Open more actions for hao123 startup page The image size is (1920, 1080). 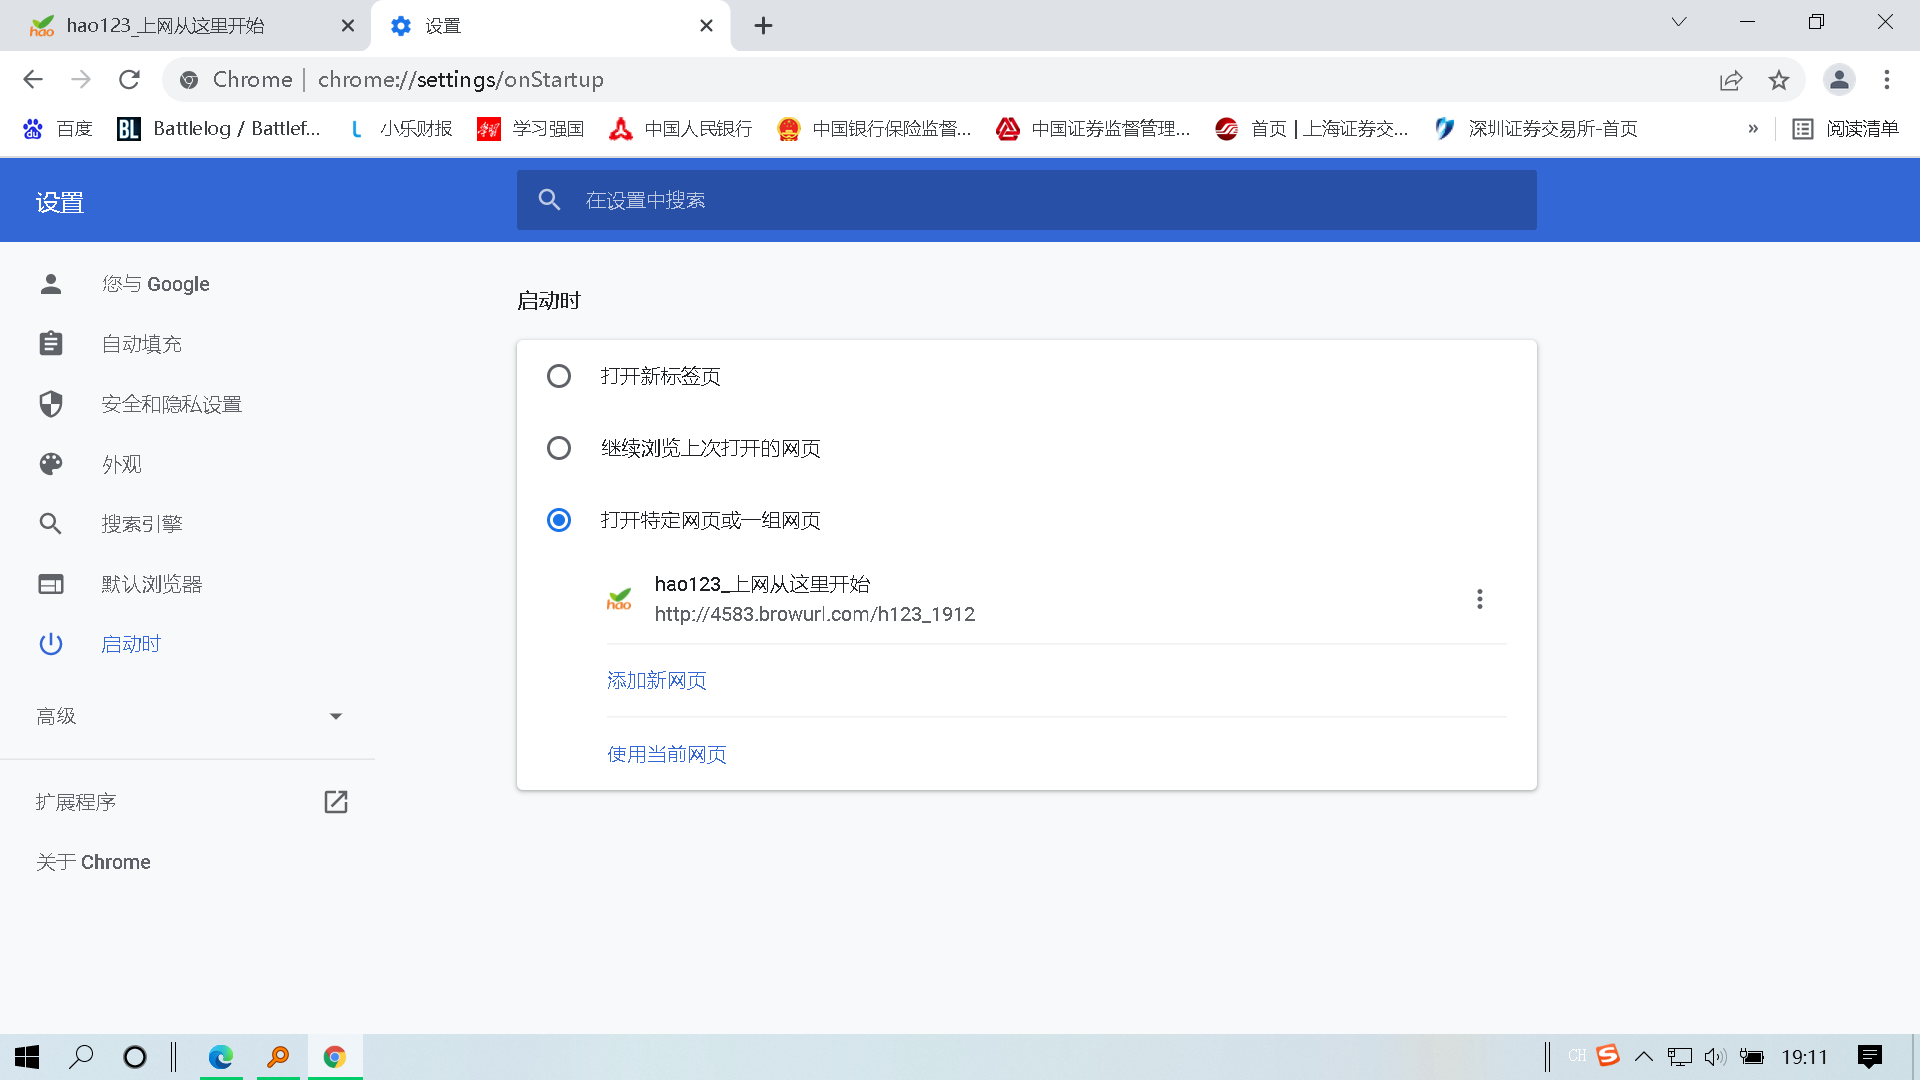coord(1480,599)
